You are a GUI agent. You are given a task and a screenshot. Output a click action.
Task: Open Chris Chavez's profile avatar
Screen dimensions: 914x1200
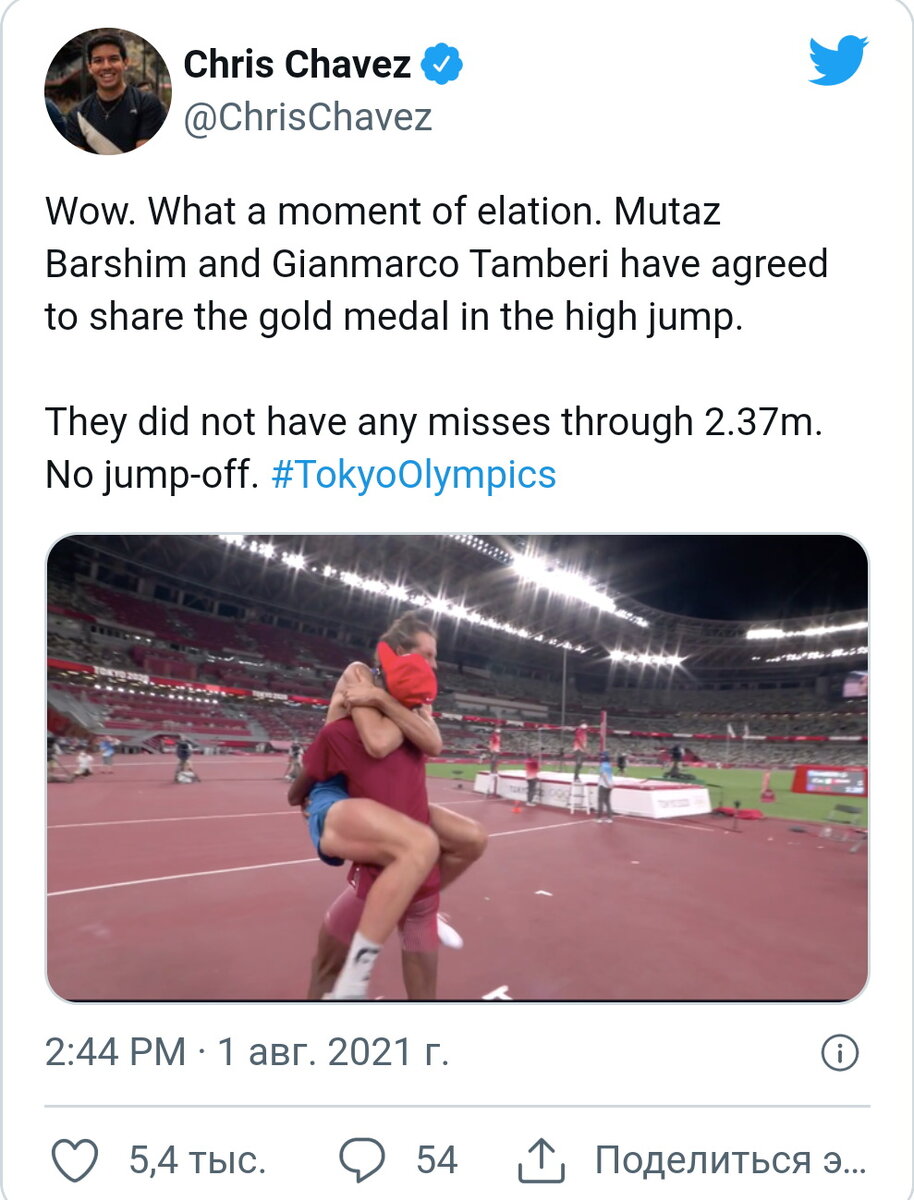tap(107, 91)
